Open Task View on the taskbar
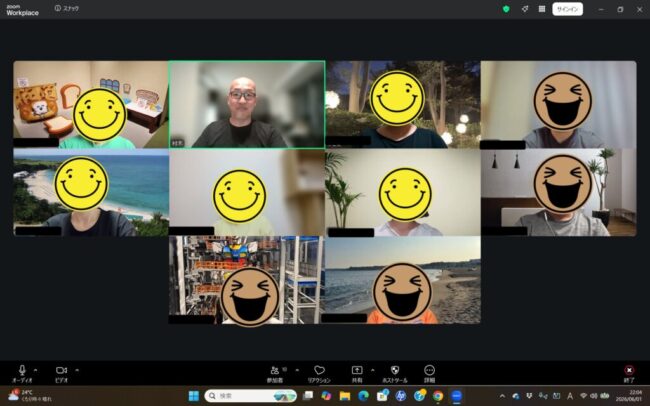The height and width of the screenshot is (406, 650). pyautogui.click(x=308, y=396)
